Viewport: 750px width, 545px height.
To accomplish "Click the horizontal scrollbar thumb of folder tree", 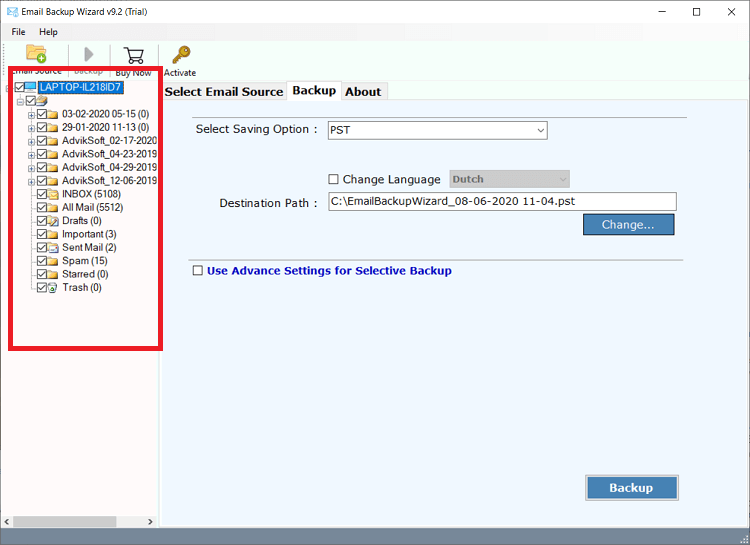I will tap(65, 522).
